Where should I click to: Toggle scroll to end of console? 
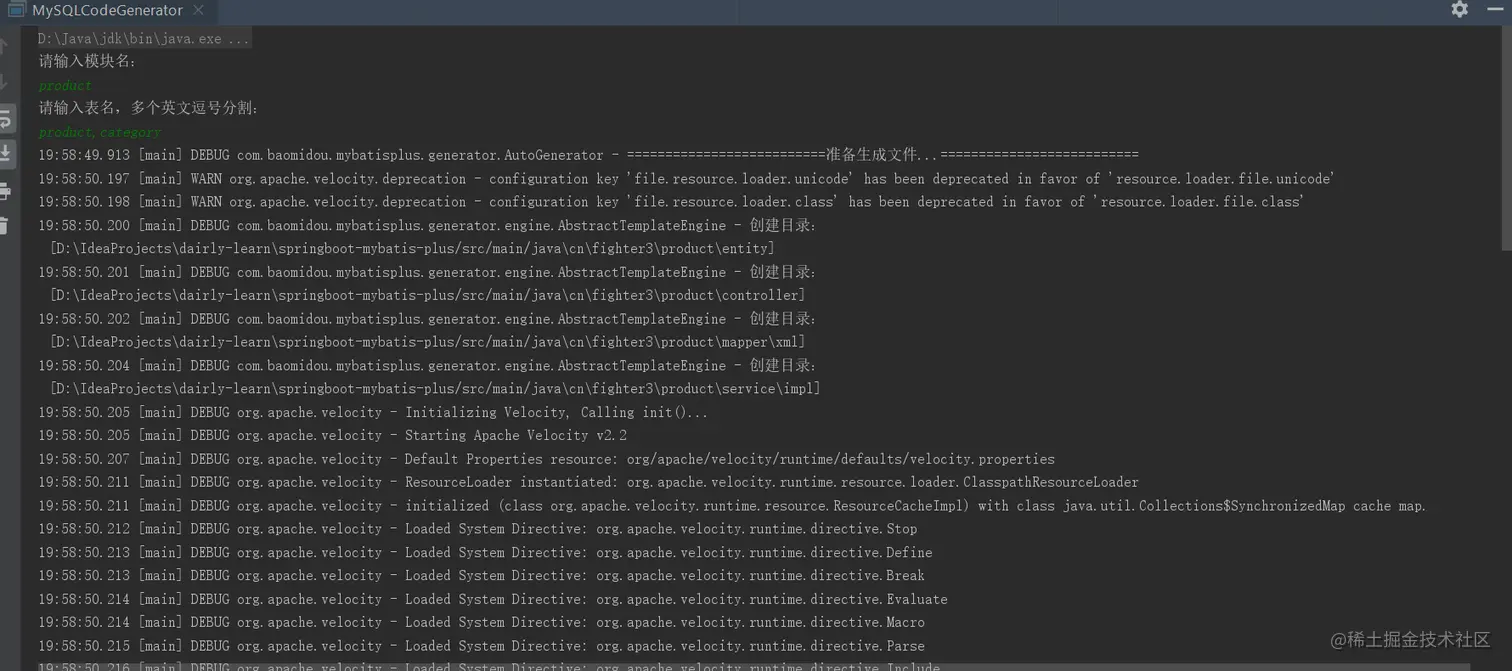pyautogui.click(x=5, y=153)
